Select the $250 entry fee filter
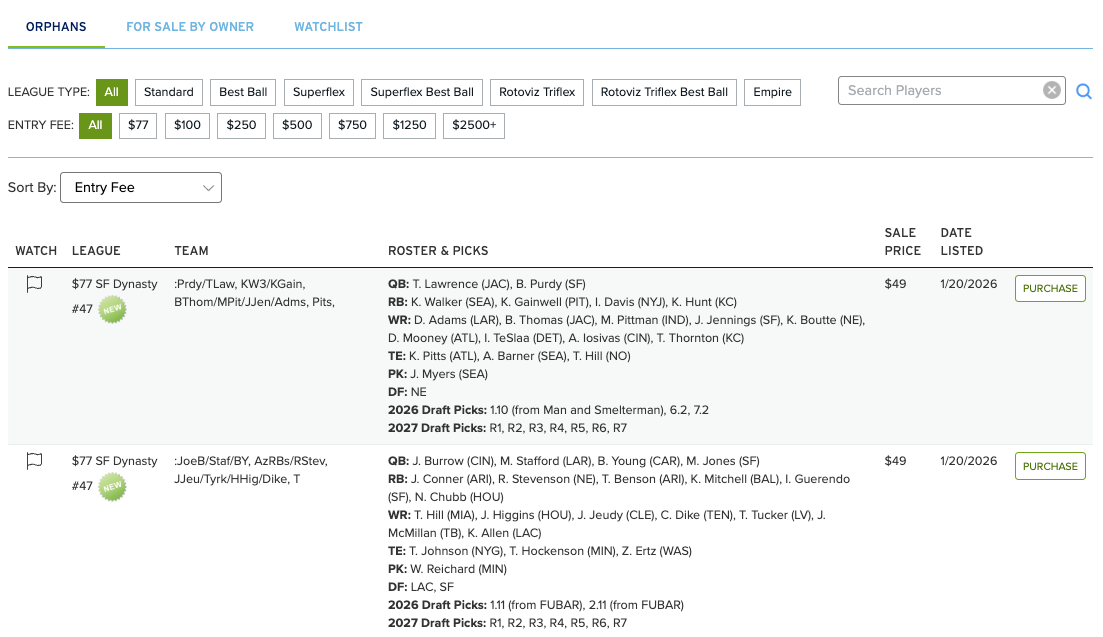 click(241, 126)
